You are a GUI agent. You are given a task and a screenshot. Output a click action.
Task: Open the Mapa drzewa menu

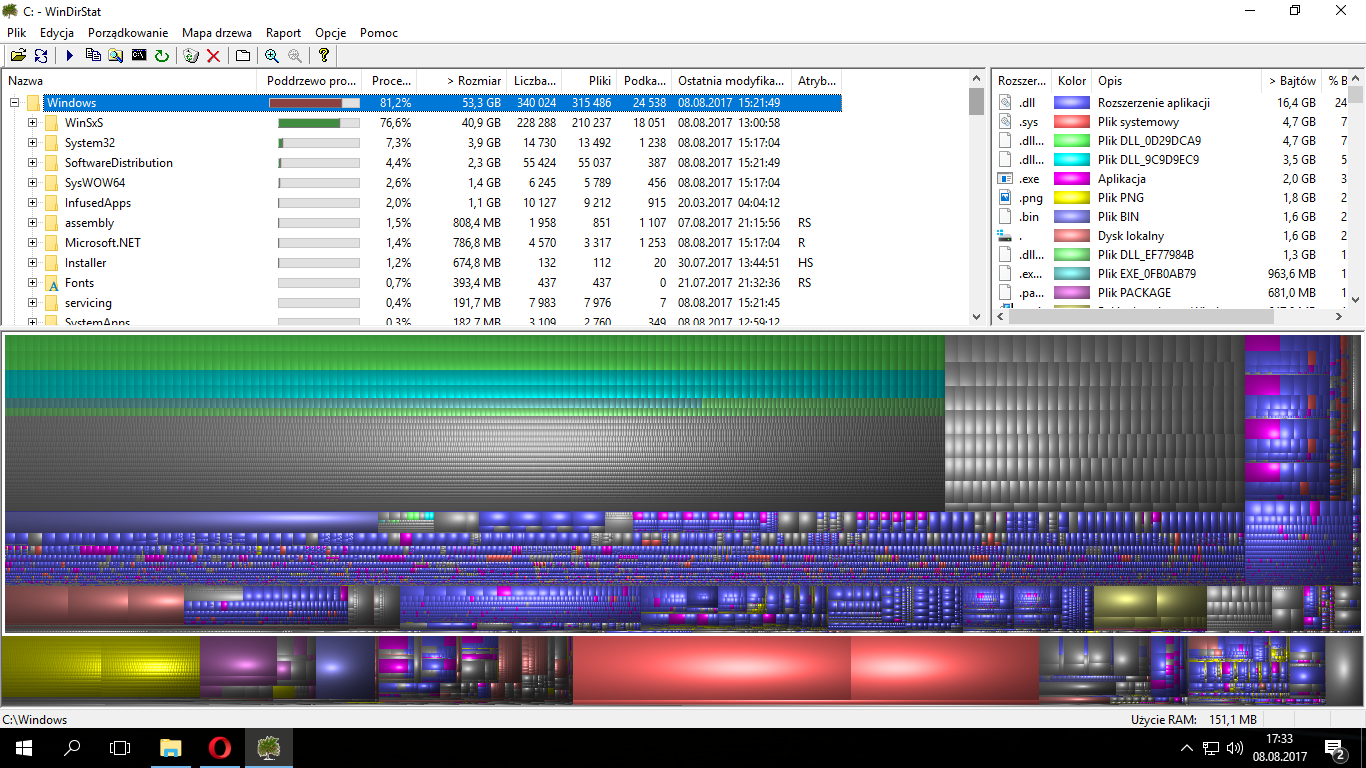(x=217, y=33)
